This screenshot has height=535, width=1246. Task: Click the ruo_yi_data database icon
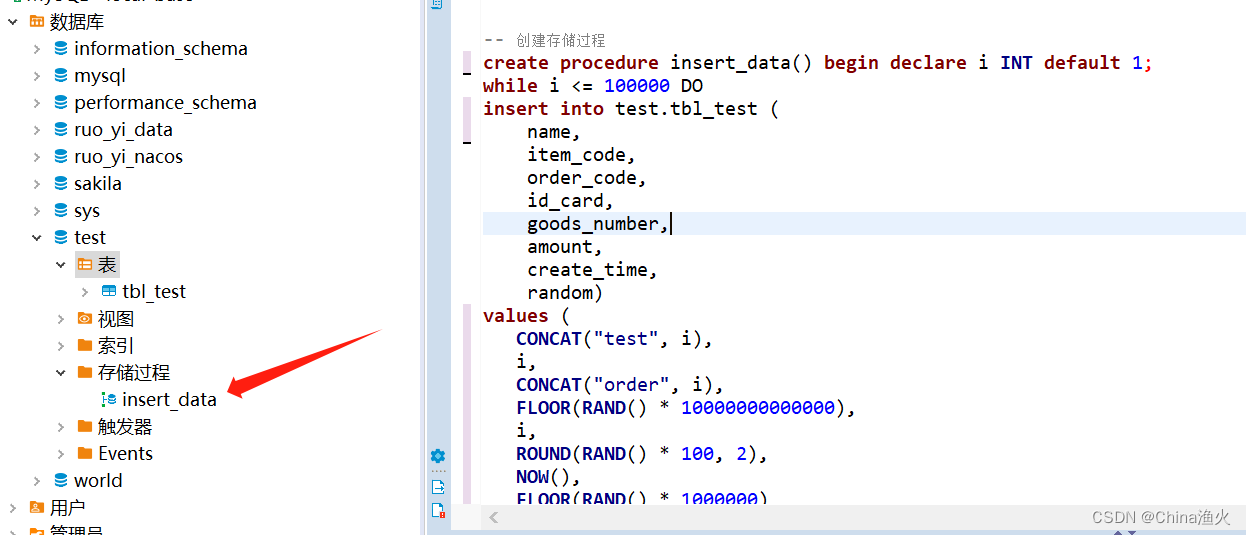click(x=61, y=129)
